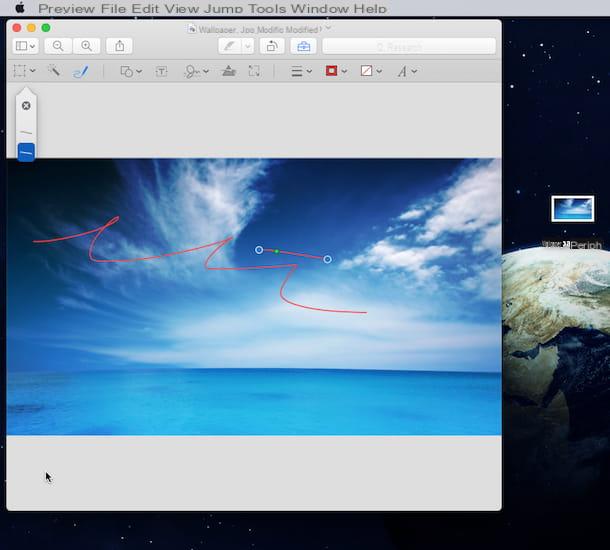Open the Fill Color swatch
The width and height of the screenshot is (610, 550).
click(366, 71)
